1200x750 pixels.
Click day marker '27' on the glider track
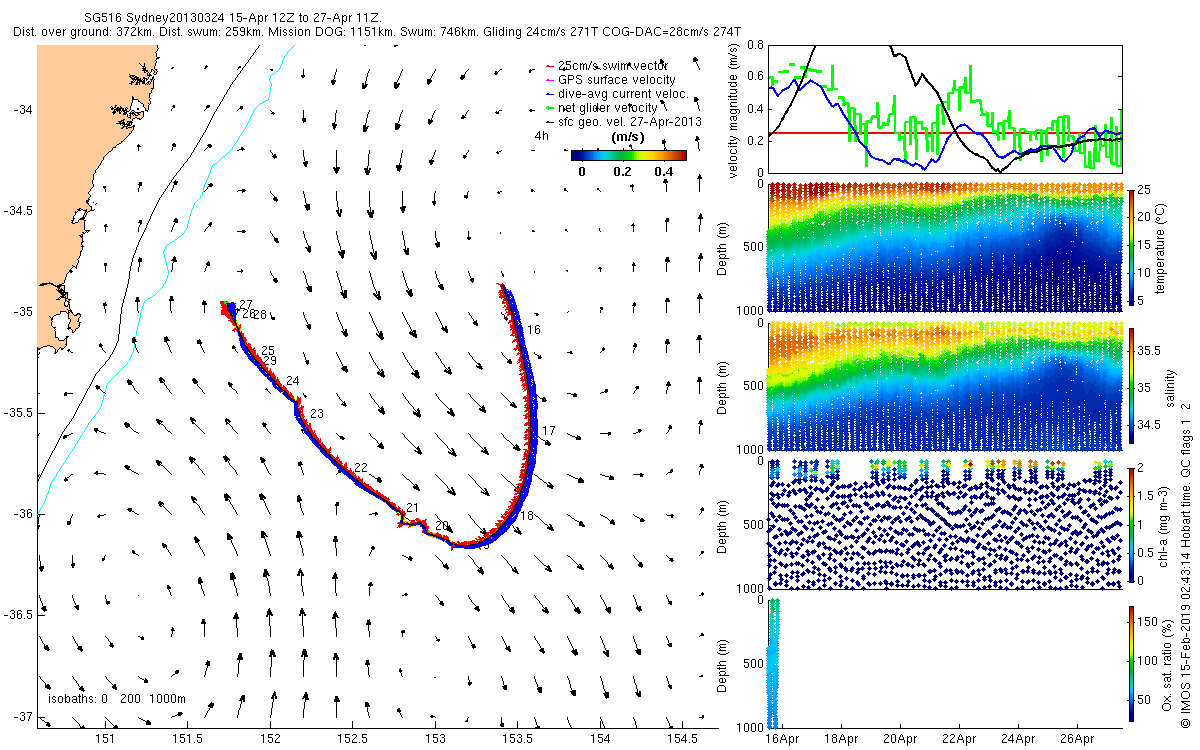click(x=246, y=304)
